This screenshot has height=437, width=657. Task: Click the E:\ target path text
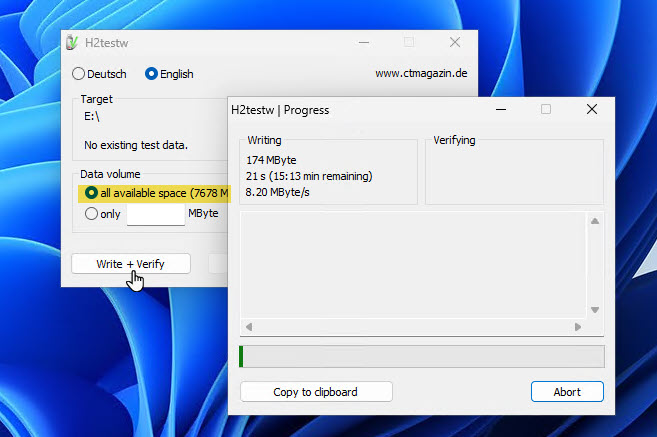pos(92,116)
